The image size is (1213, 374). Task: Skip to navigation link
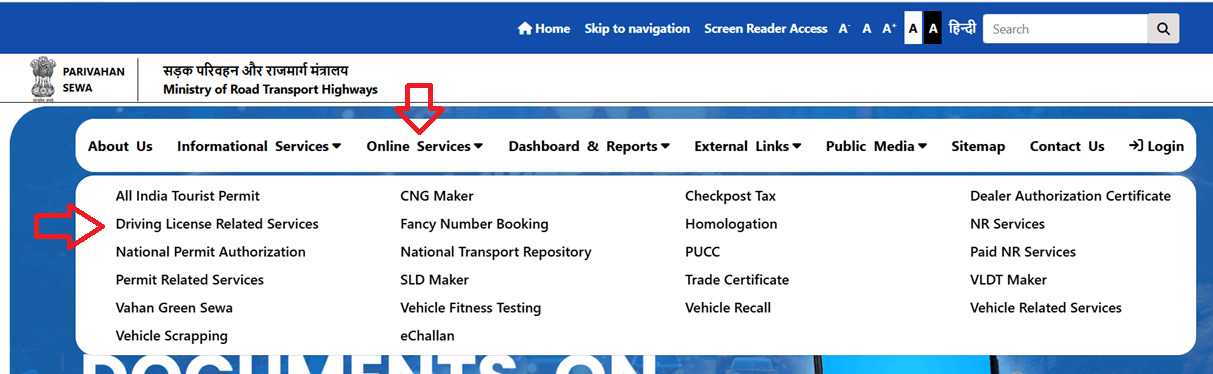pos(637,29)
